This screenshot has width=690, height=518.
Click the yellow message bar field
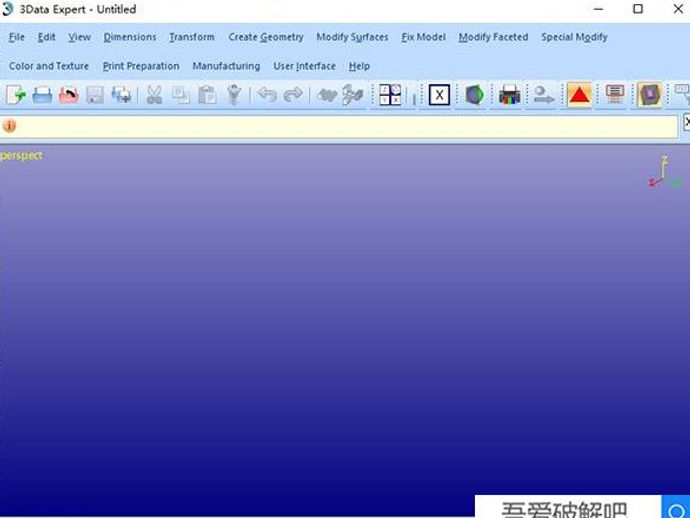[339, 127]
